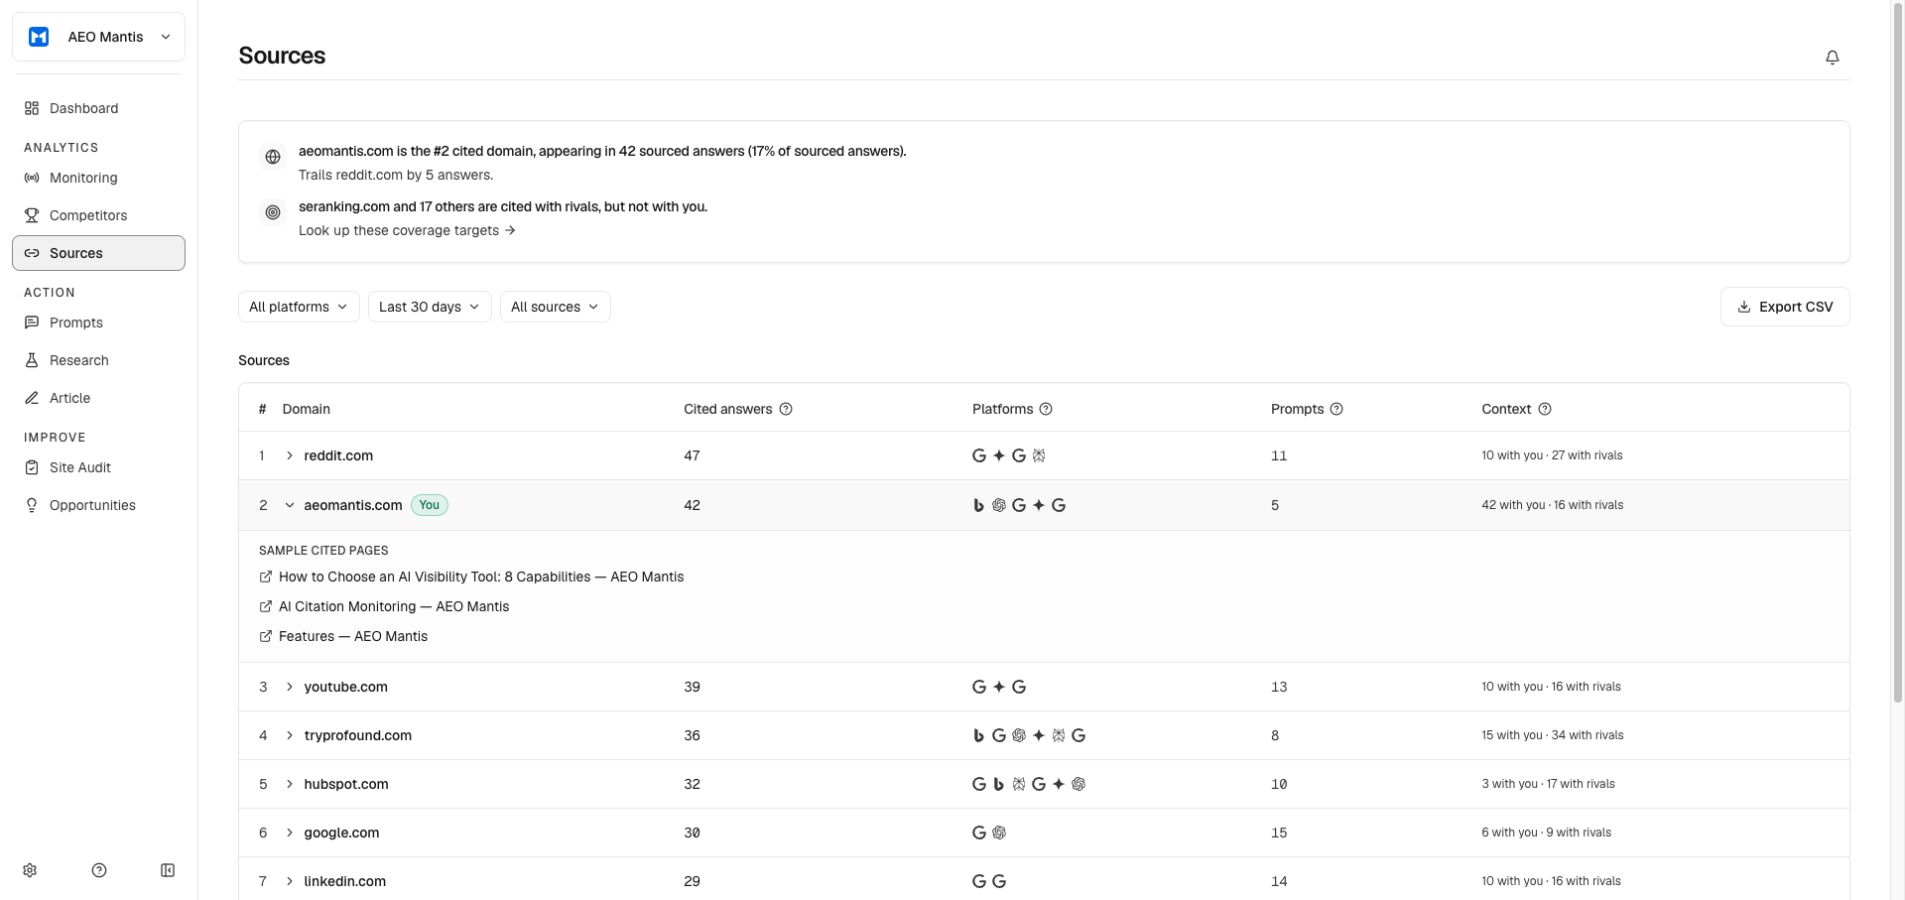Click '10 with you · 27 with rivals' context
The height and width of the screenshot is (900, 1905).
1552,455
